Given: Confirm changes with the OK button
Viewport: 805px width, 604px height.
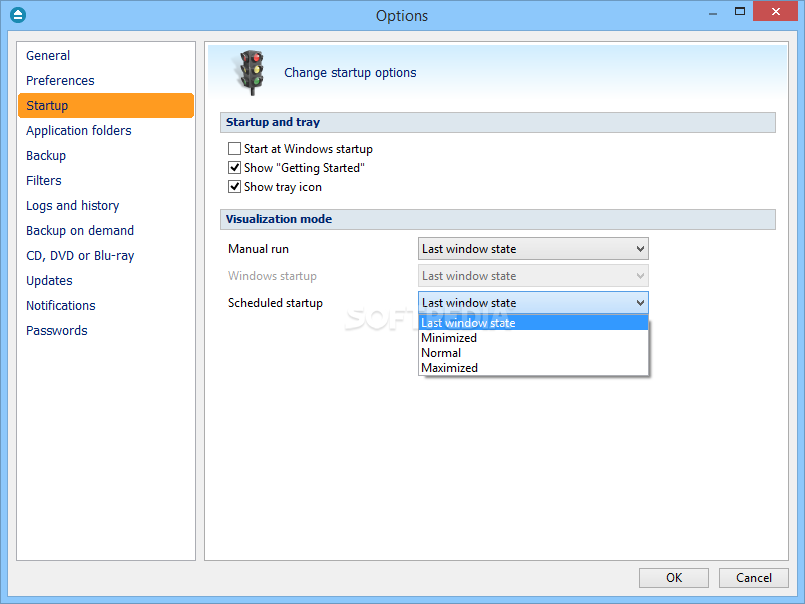Looking at the screenshot, I should coord(674,578).
